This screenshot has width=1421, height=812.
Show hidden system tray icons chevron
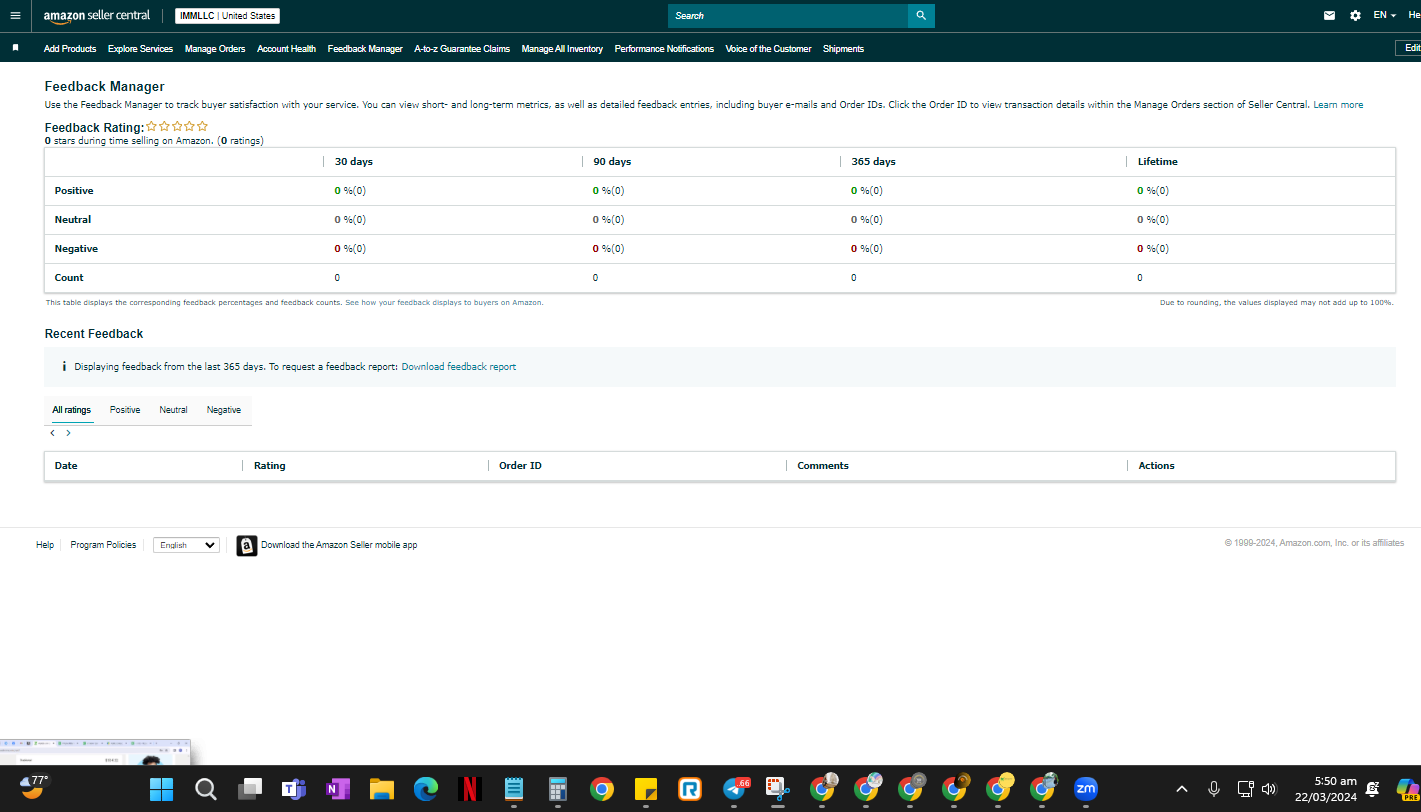[x=1182, y=789]
